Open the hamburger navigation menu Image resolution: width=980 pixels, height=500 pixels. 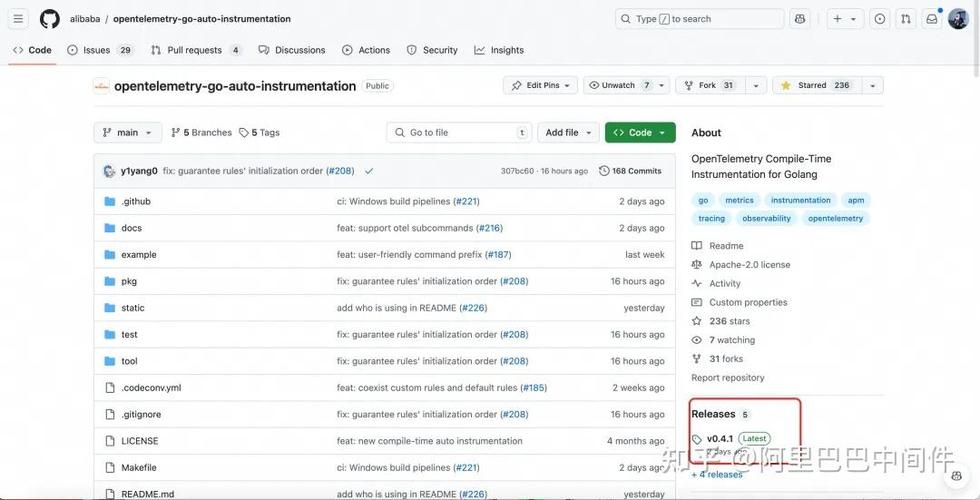pyautogui.click(x=18, y=19)
